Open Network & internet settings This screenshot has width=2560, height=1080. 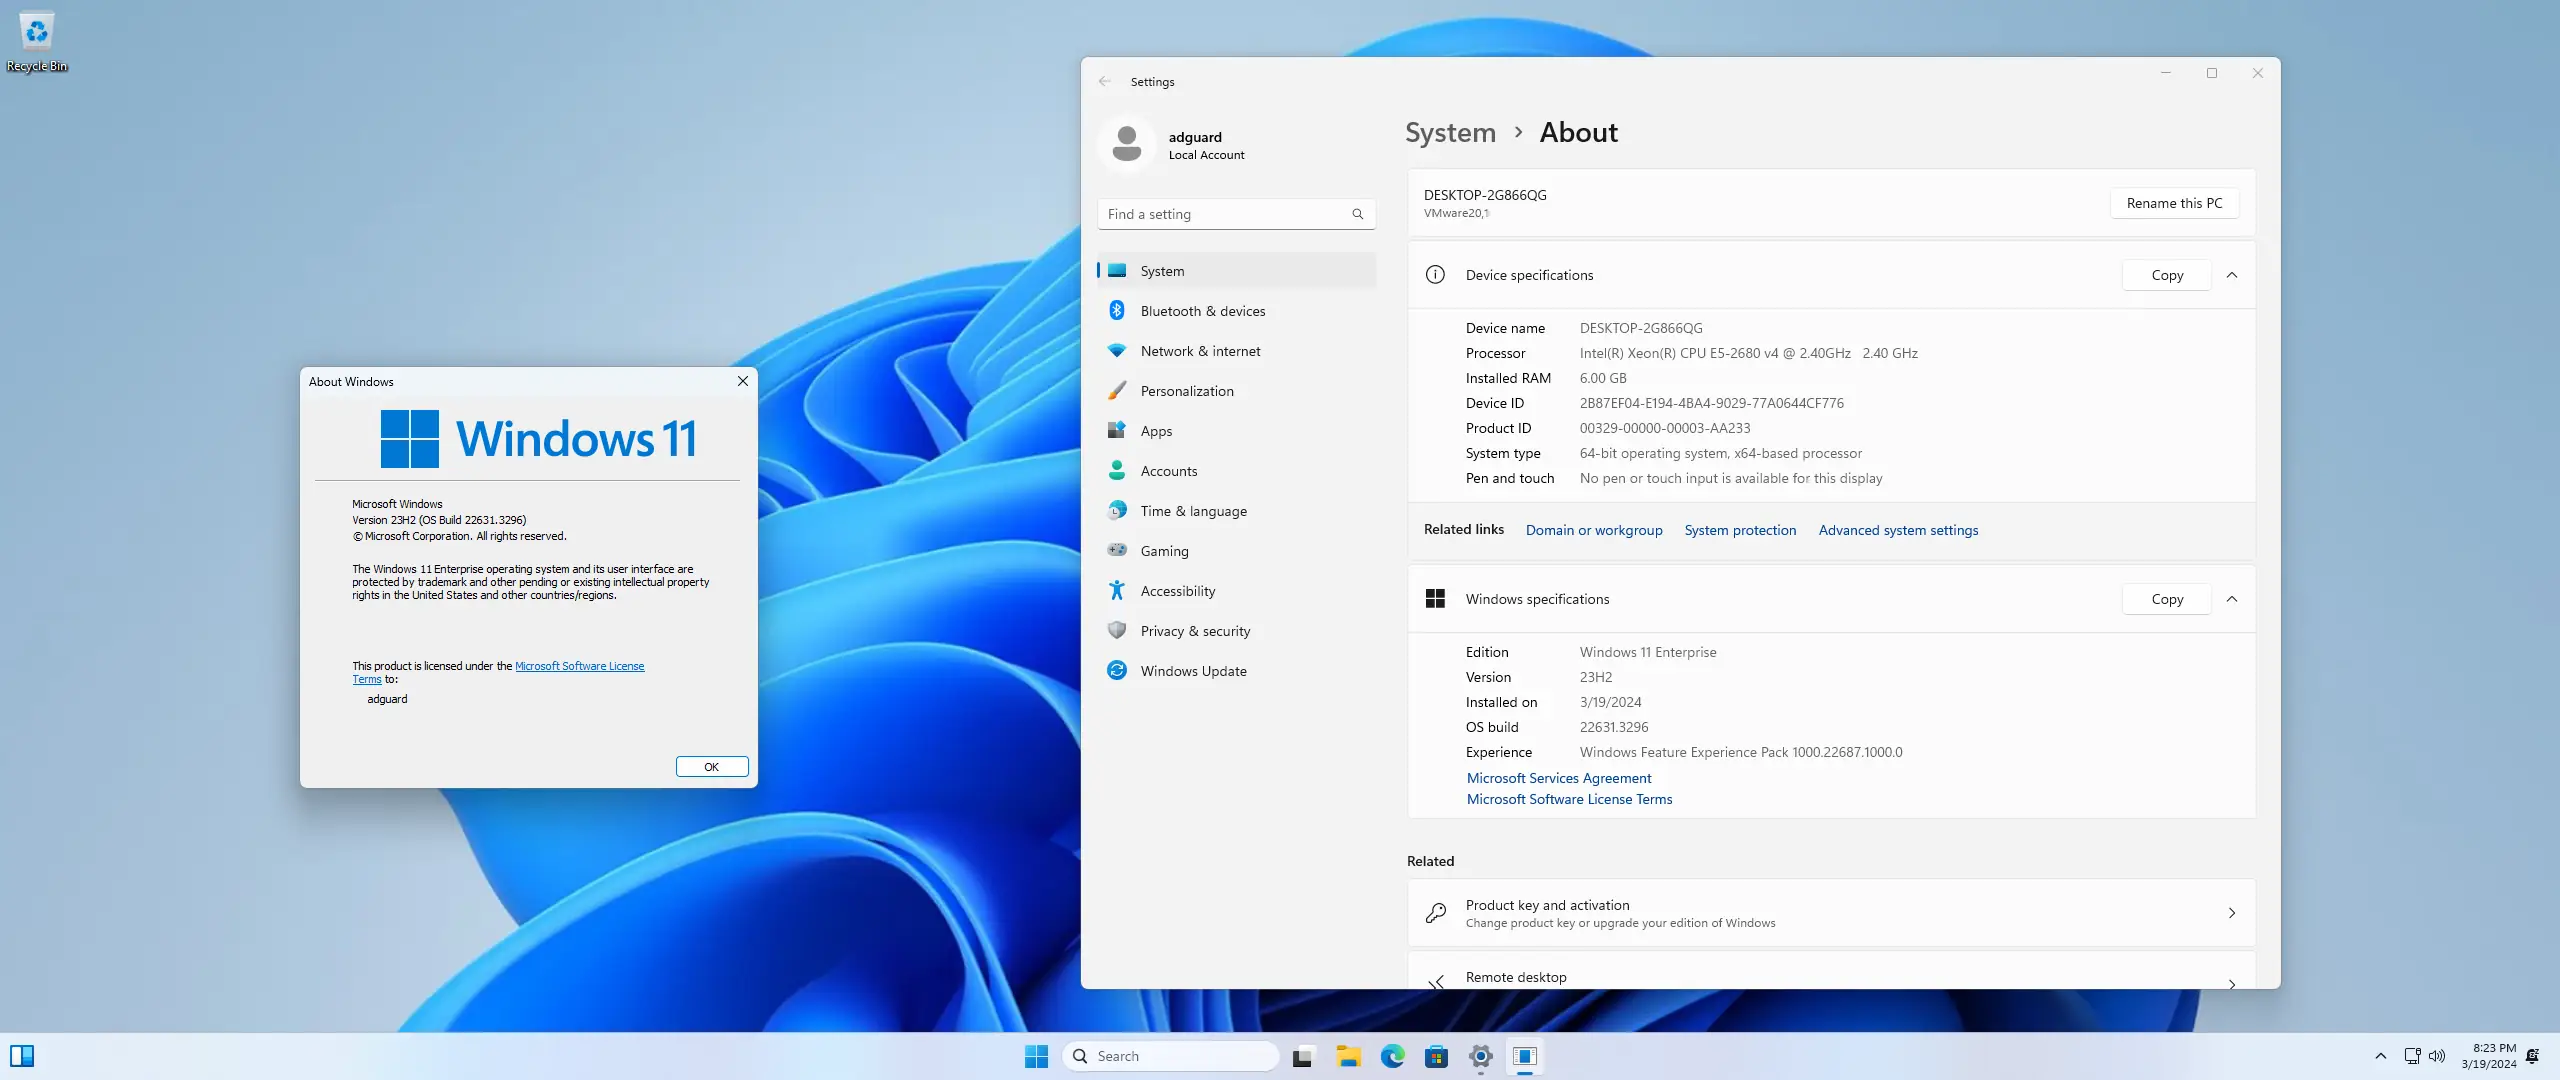[1199, 351]
